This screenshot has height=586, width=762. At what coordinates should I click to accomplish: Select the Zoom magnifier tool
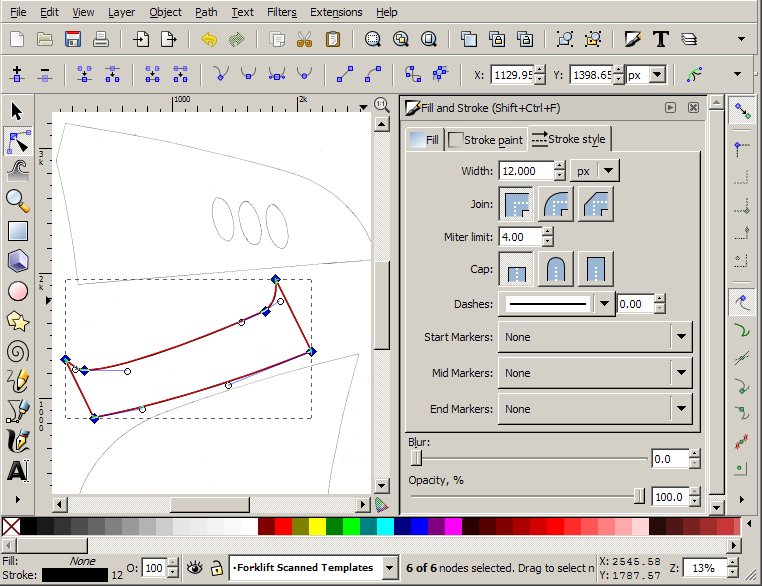coord(17,200)
